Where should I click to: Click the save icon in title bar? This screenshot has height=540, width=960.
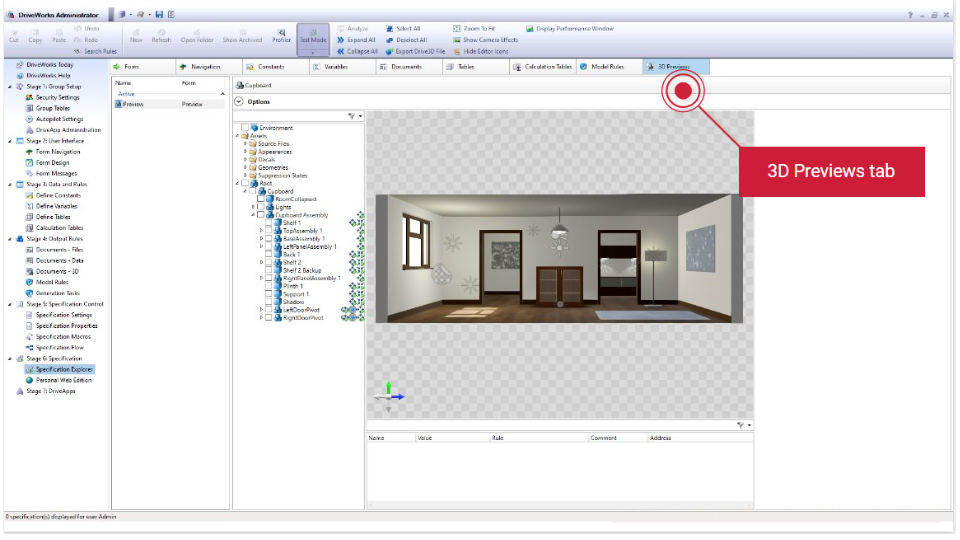click(159, 15)
